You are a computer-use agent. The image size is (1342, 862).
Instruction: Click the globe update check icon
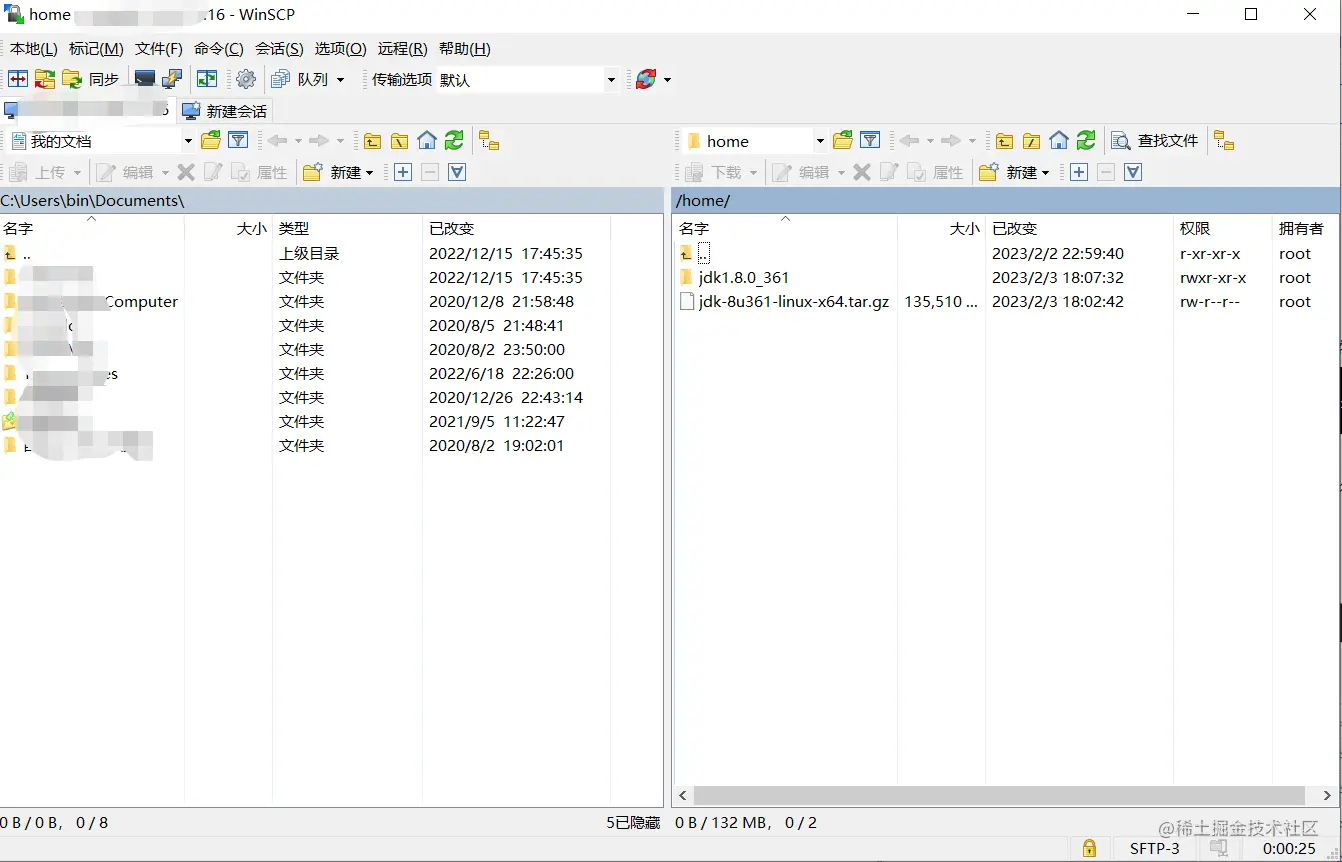point(646,79)
